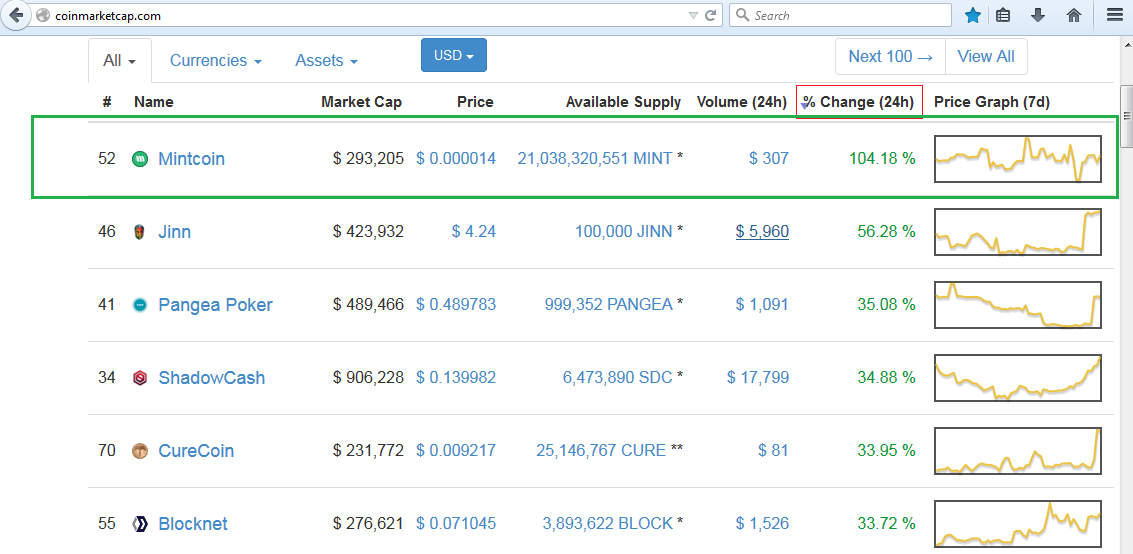Image resolution: width=1133 pixels, height=554 pixels.
Task: Click the Pangea Poker logo icon
Action: [140, 305]
